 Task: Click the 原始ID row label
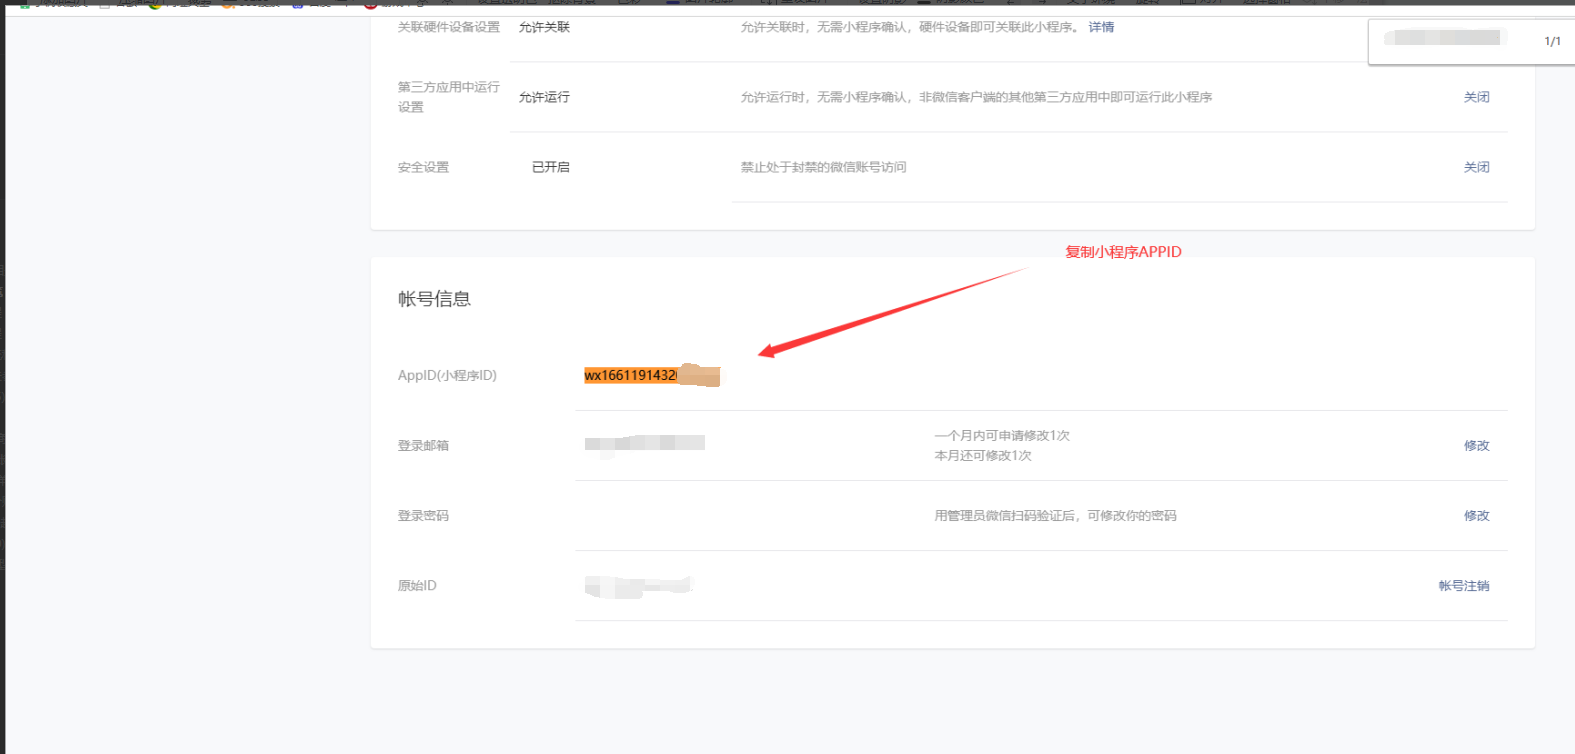point(417,585)
